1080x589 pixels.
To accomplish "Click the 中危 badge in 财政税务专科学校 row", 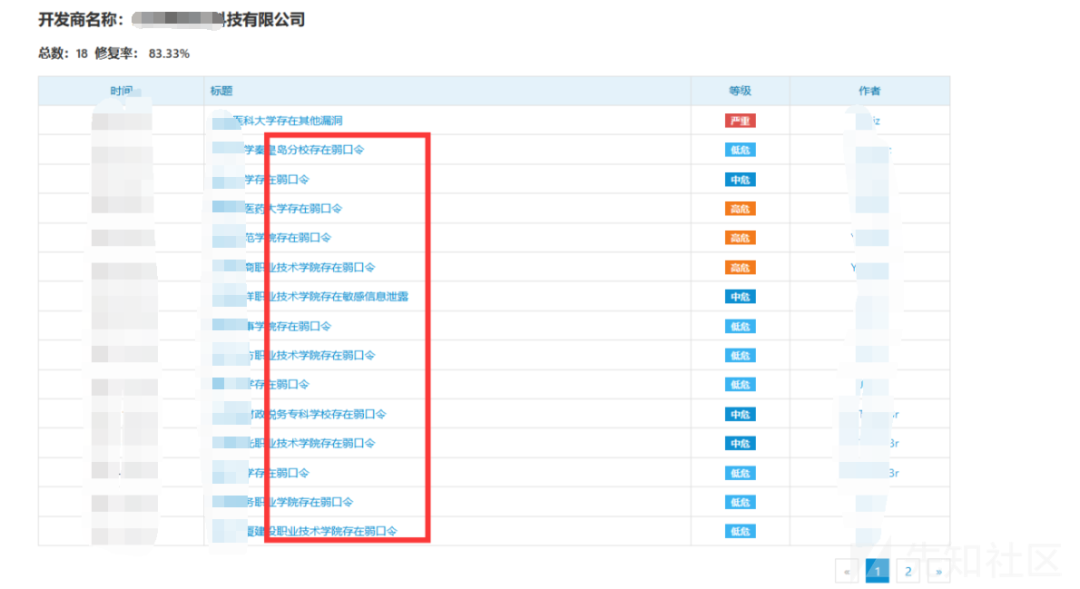I will point(740,414).
